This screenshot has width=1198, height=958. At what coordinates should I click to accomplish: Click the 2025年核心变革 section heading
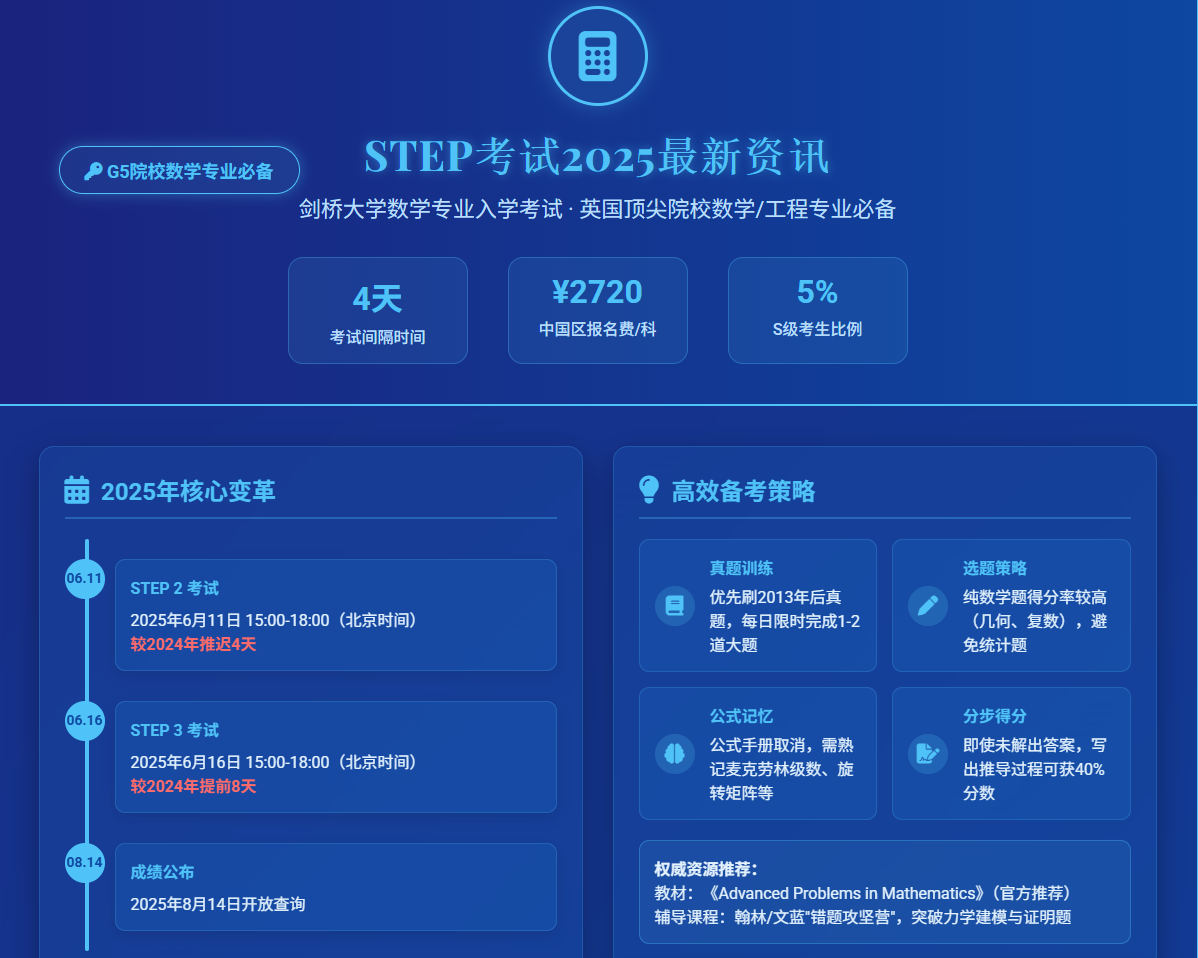tap(188, 491)
